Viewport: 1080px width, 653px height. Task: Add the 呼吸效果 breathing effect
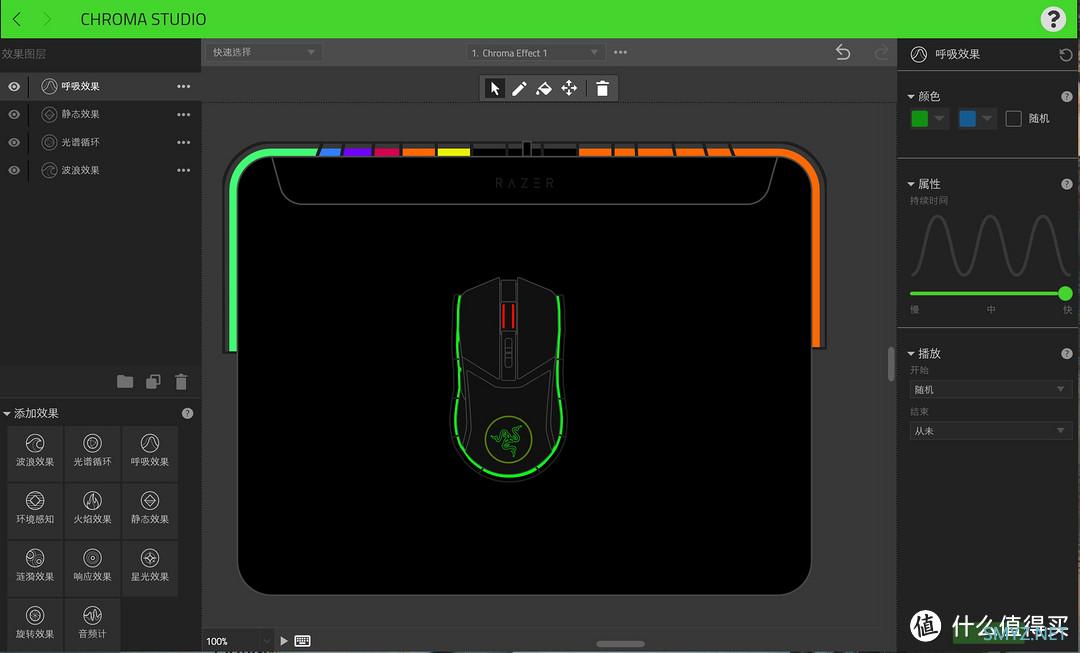pyautogui.click(x=149, y=451)
